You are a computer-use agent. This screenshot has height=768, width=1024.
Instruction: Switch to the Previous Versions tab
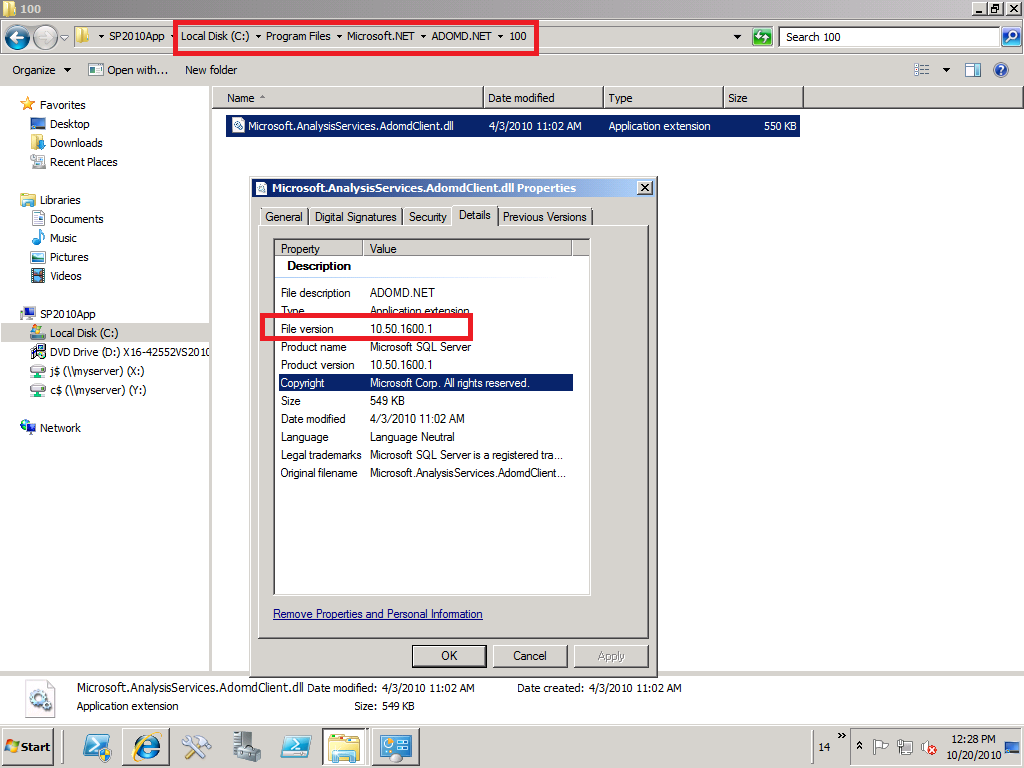(x=545, y=217)
